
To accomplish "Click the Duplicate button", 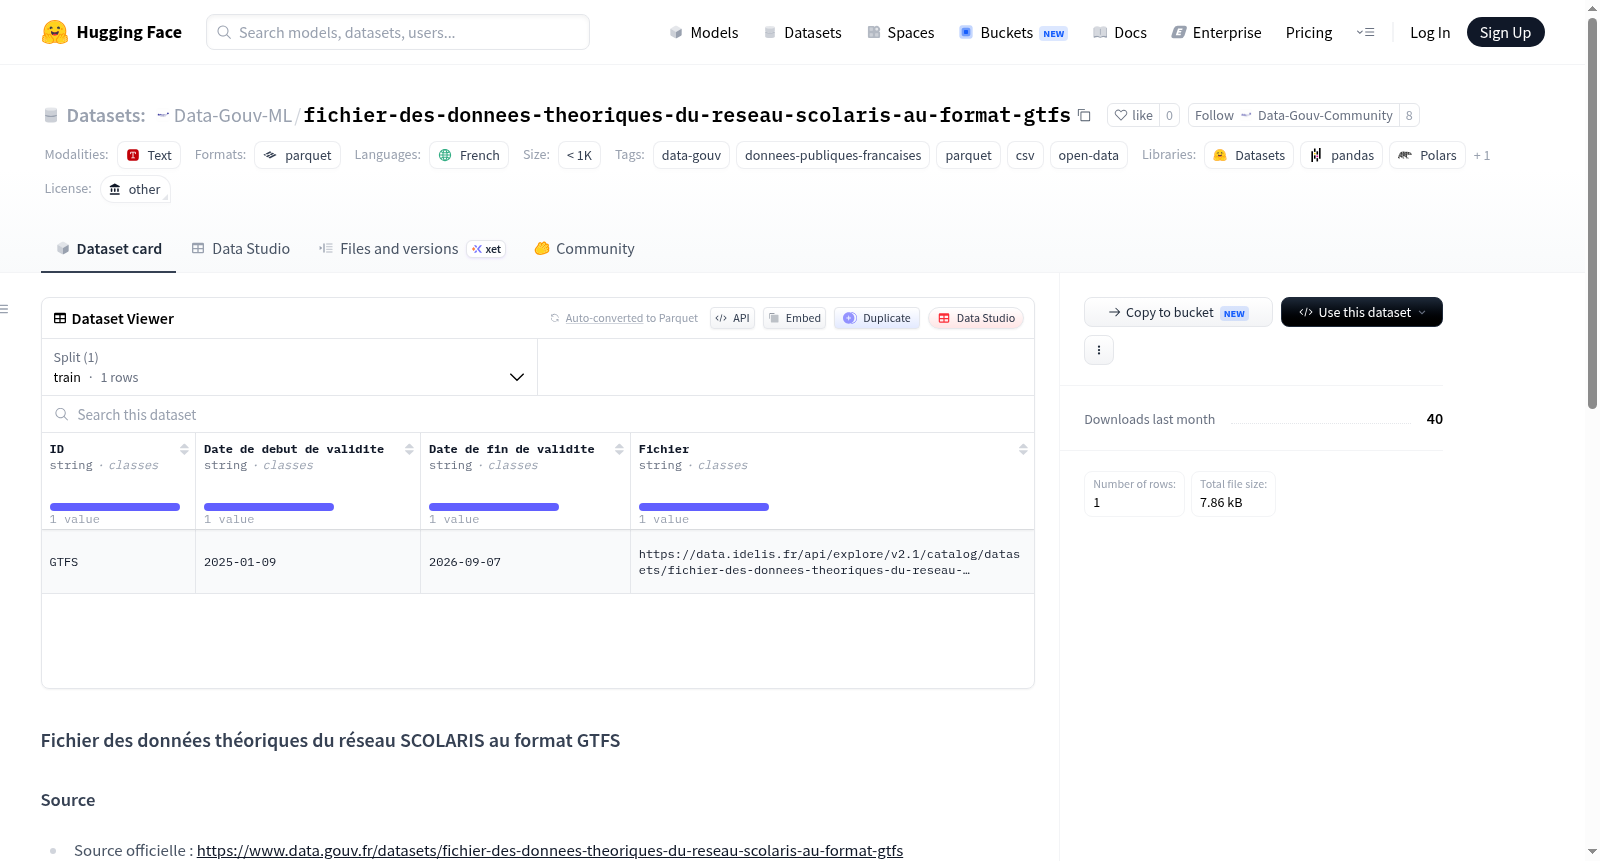I will pyautogui.click(x=877, y=318).
